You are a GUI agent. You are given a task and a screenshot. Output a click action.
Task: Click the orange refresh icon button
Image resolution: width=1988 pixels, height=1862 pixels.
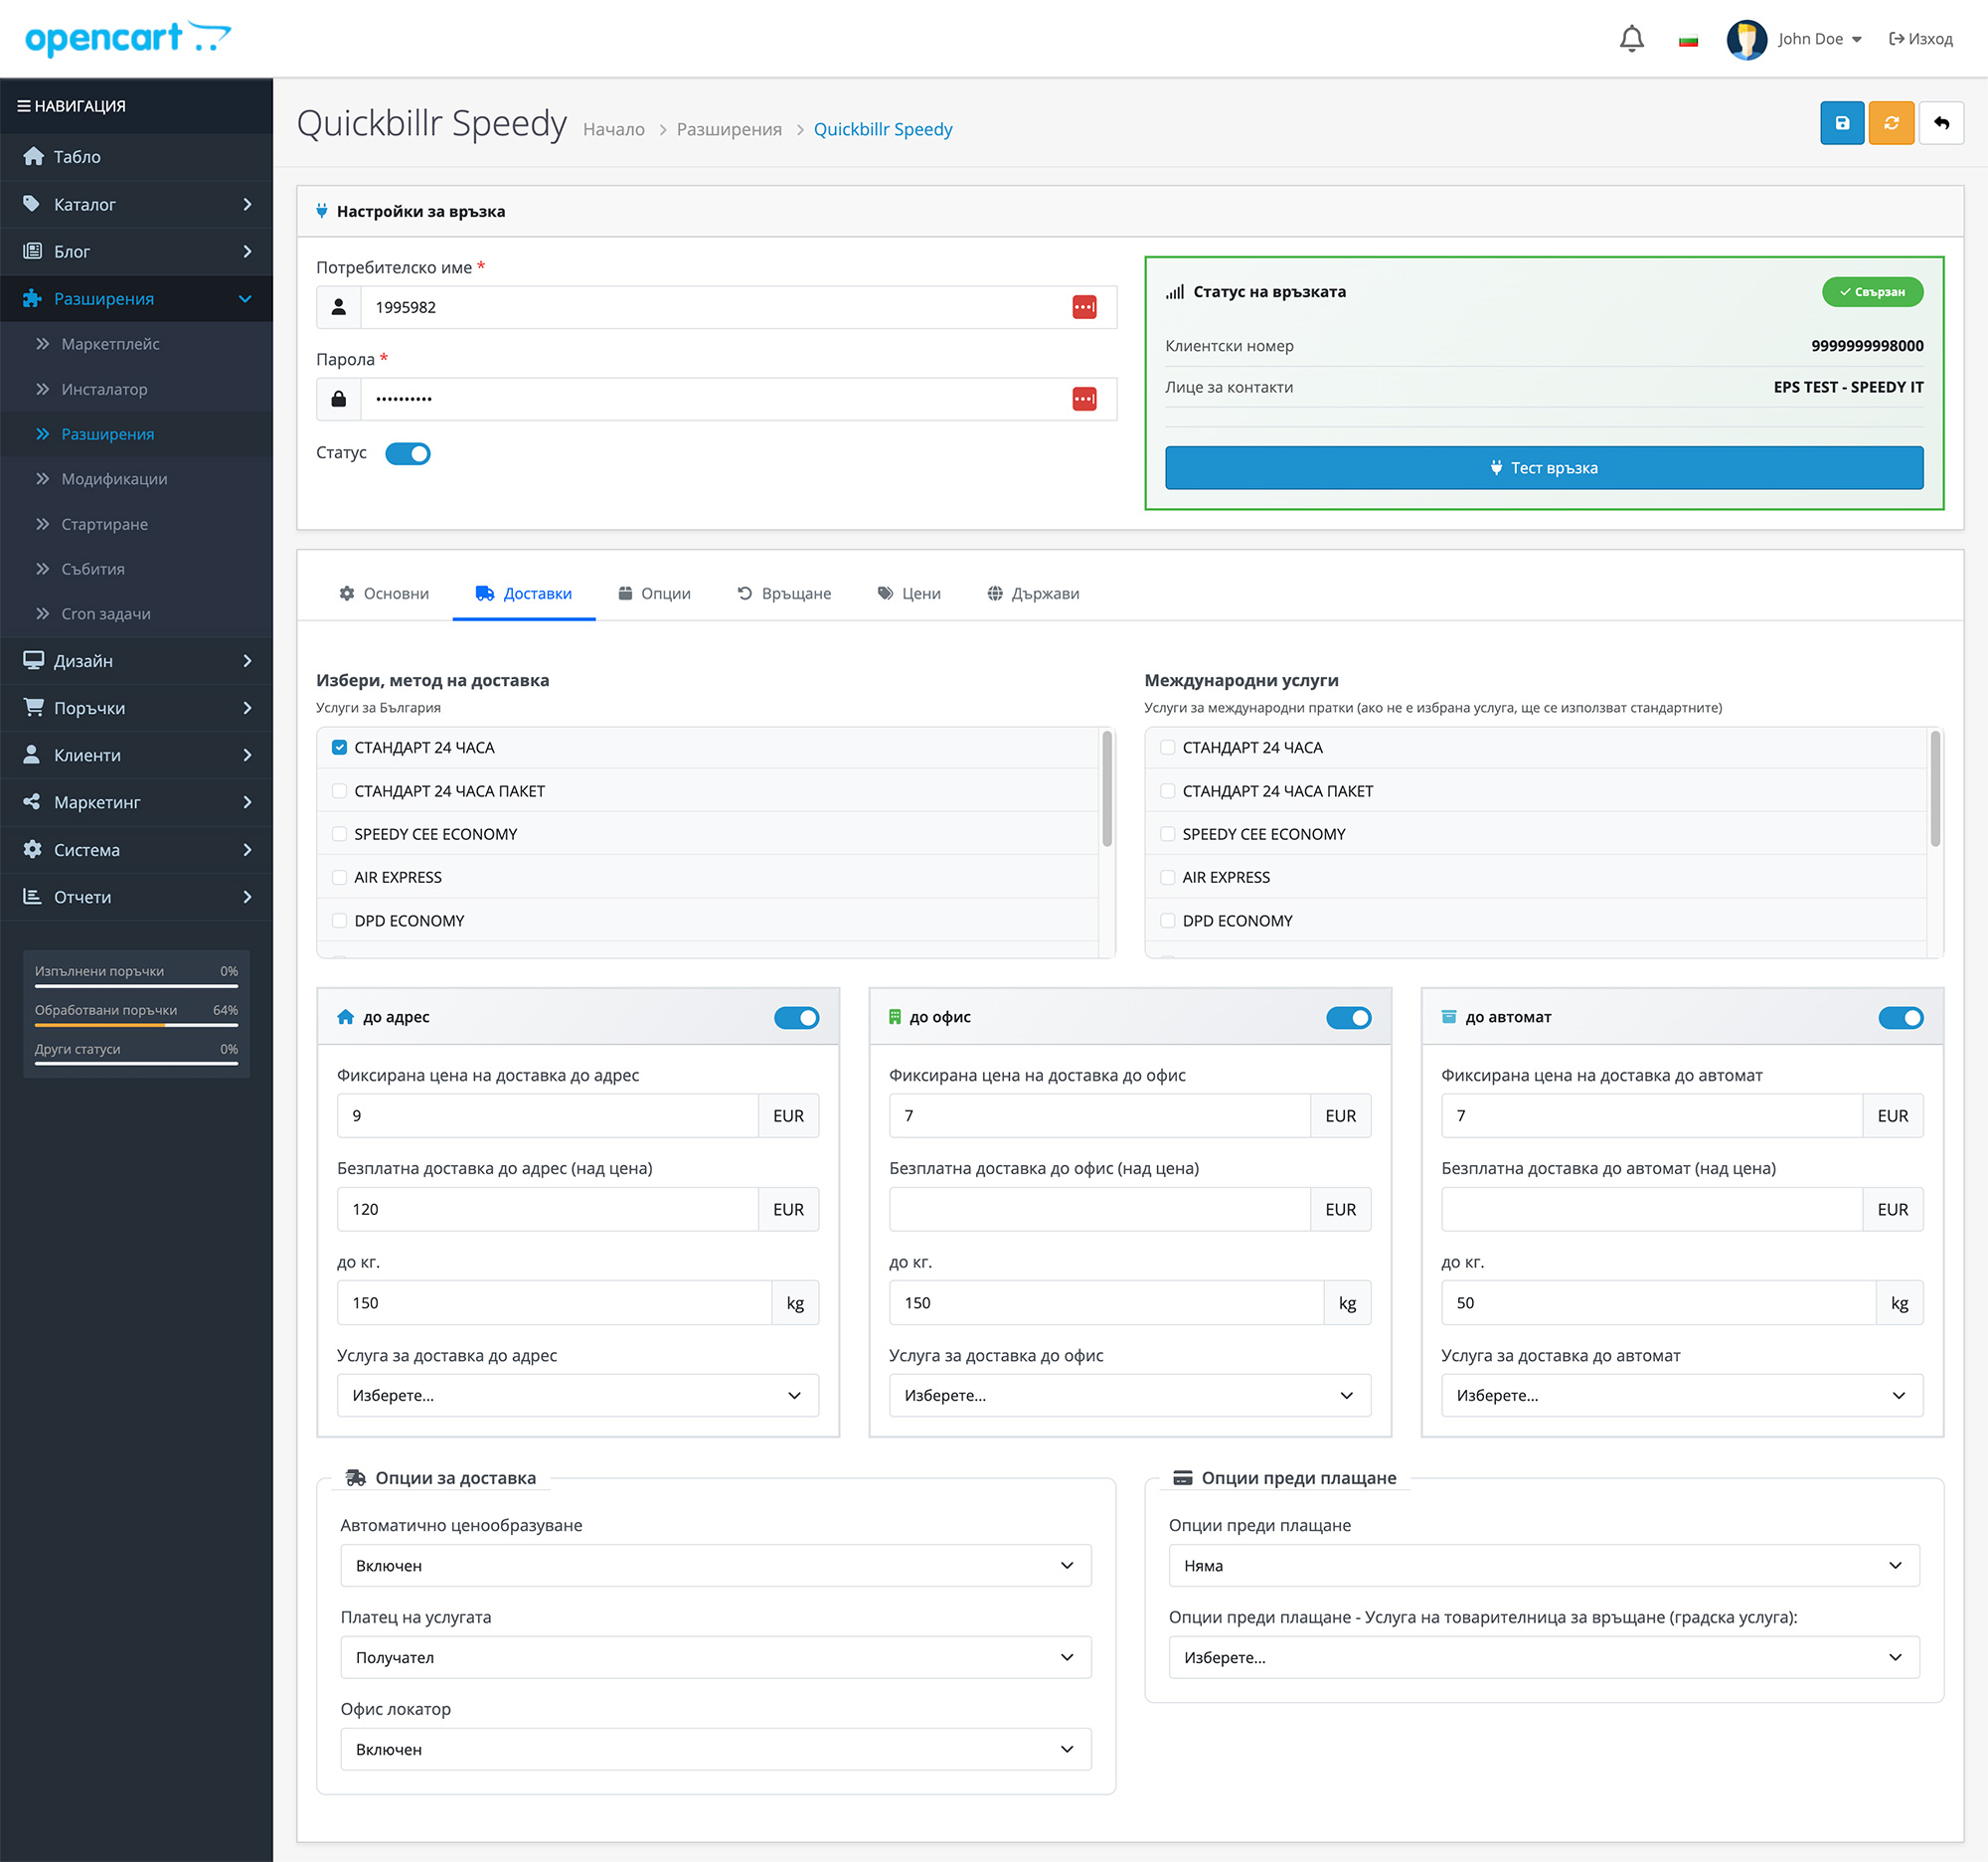1890,123
